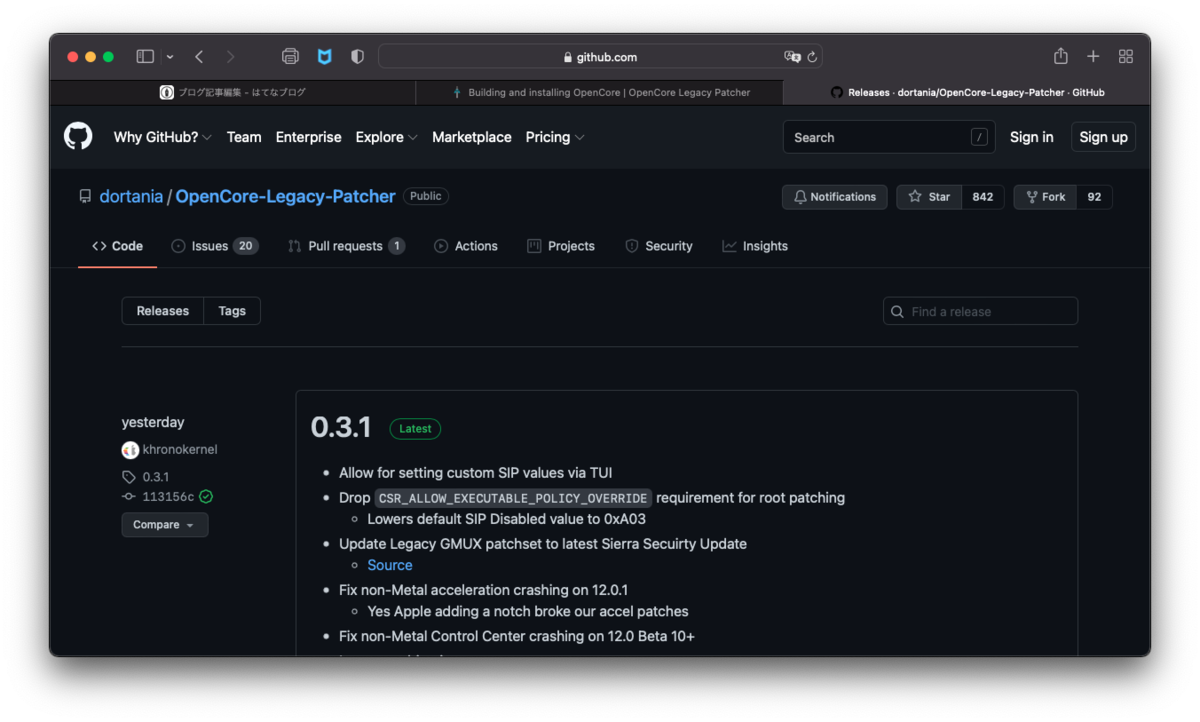Click the Public repository badge
This screenshot has height=722, width=1200.
[426, 196]
